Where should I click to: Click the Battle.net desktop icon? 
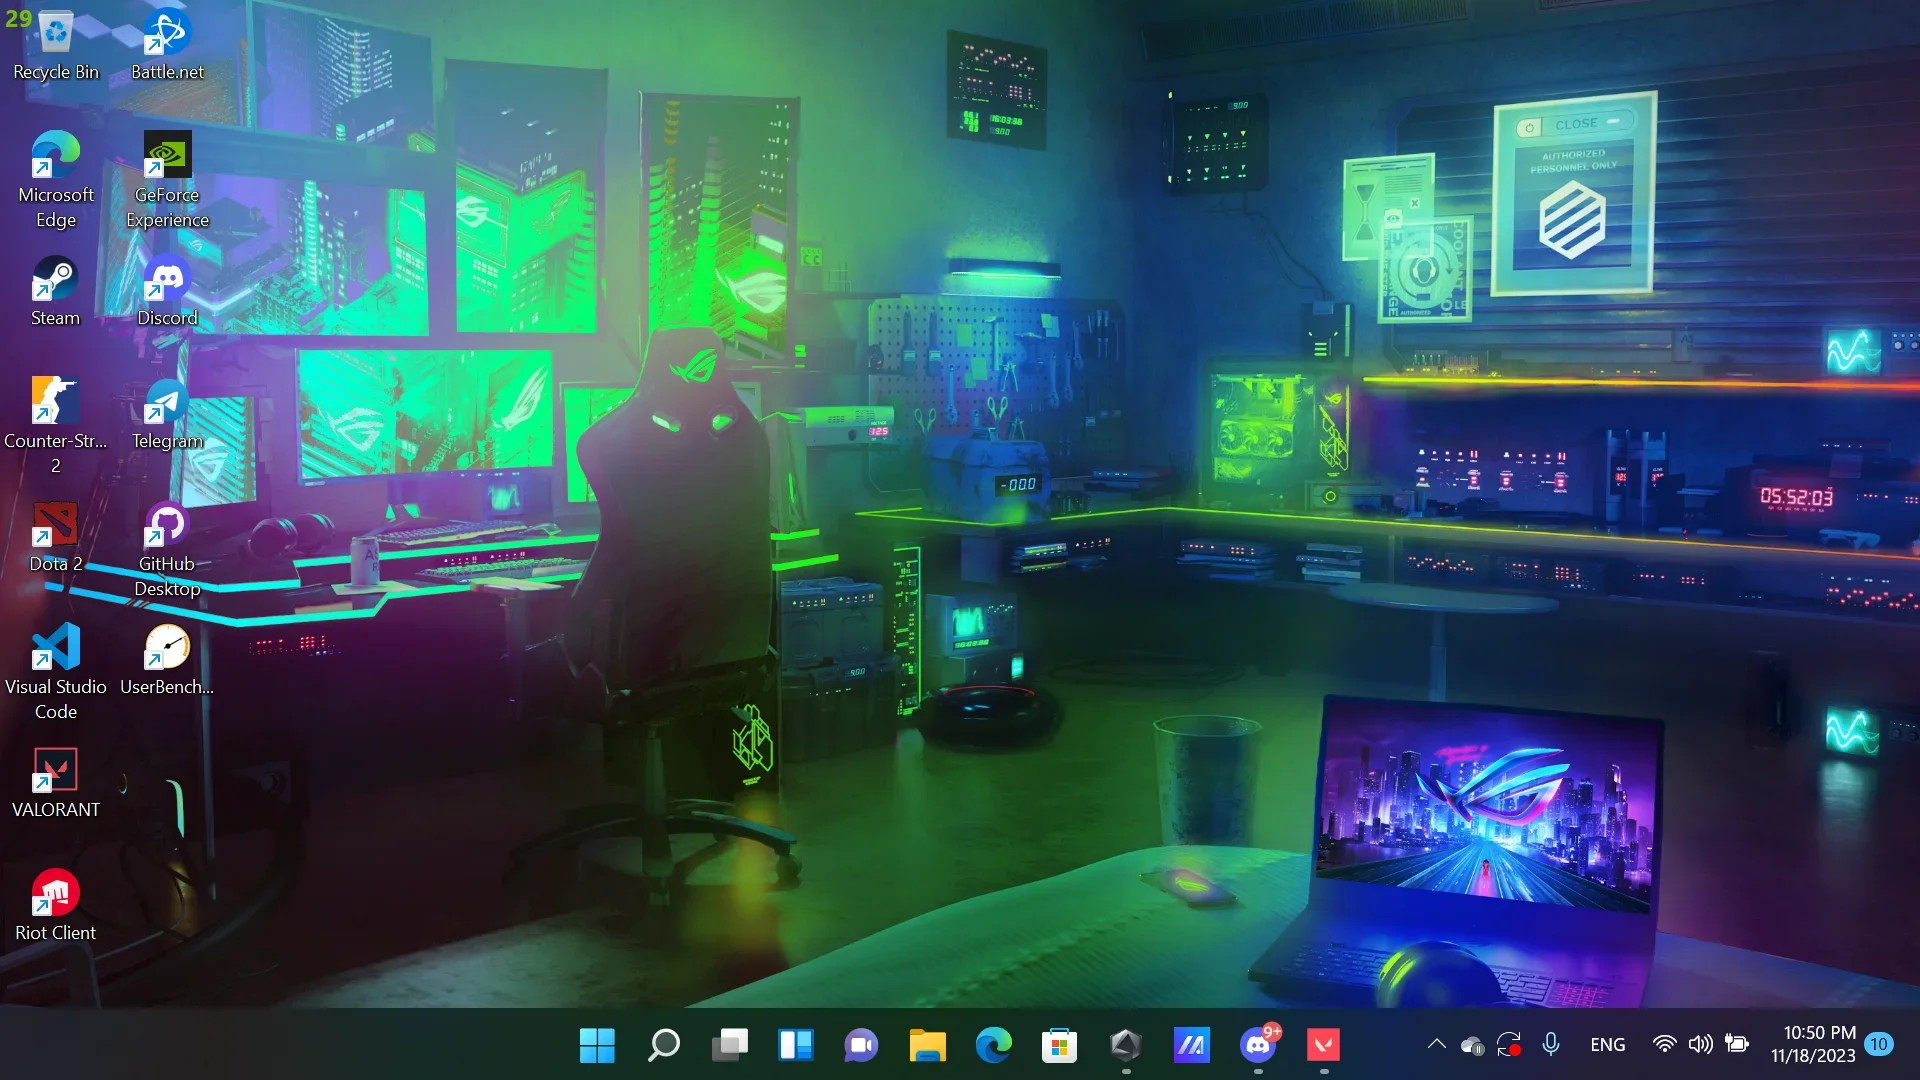coord(167,45)
